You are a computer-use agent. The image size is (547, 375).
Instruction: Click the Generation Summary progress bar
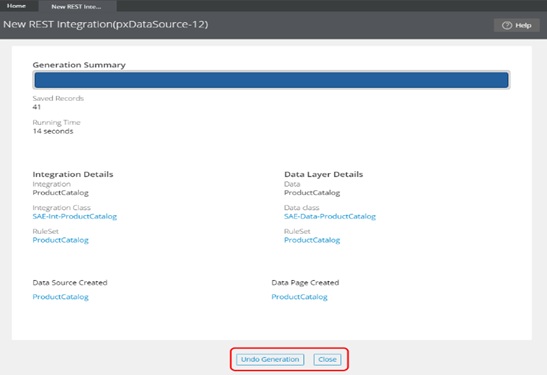pos(271,80)
